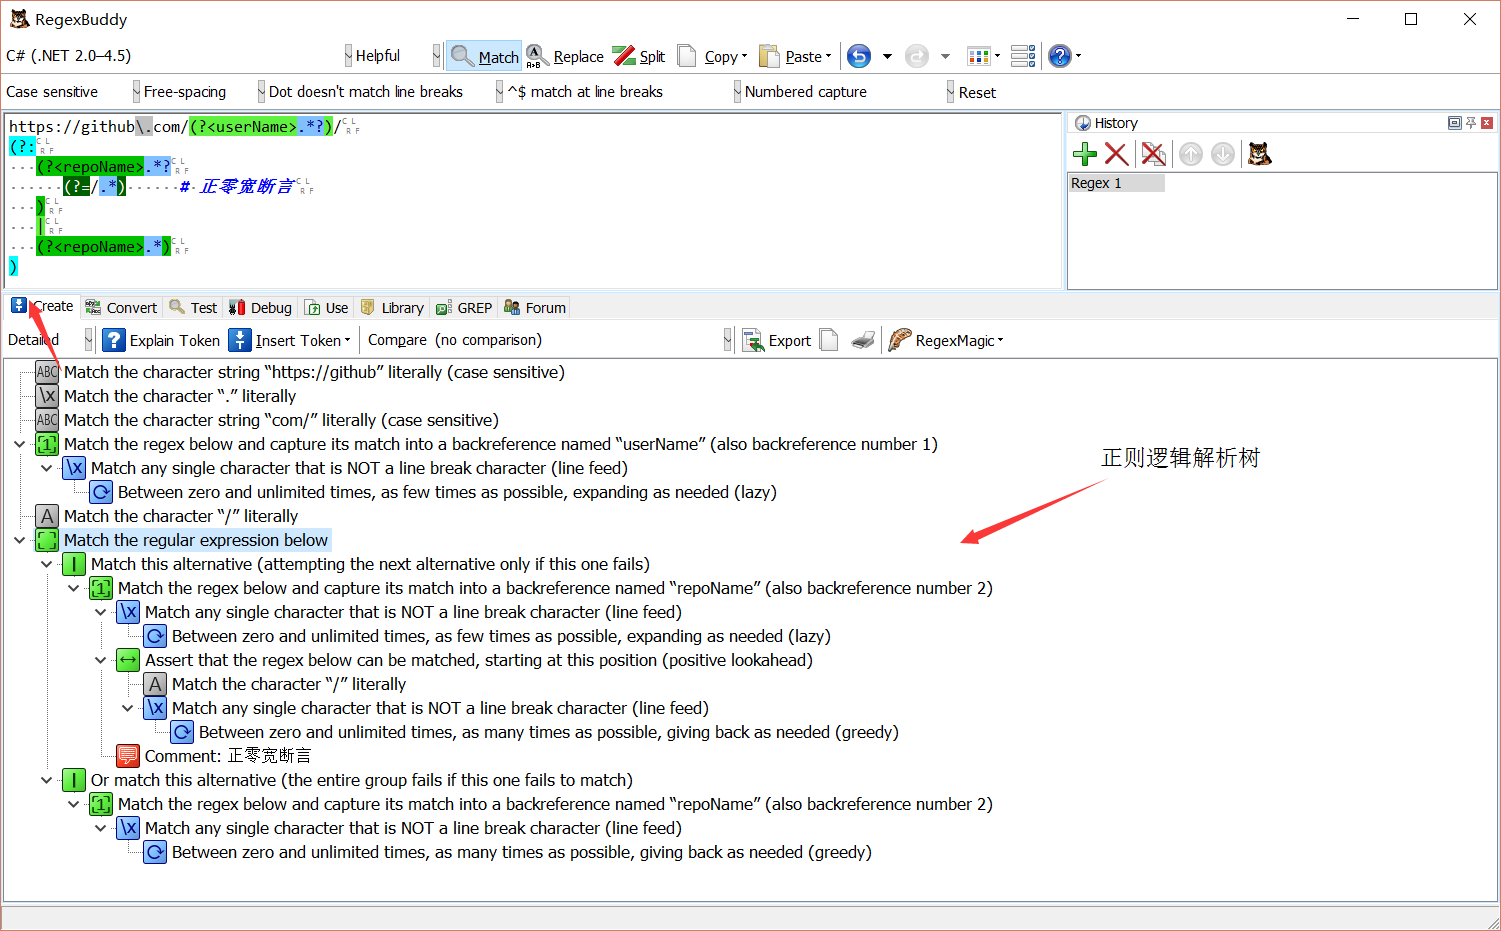This screenshot has width=1501, height=931.
Task: Select 'Match the character string "https://github"' row
Action: [x=314, y=372]
